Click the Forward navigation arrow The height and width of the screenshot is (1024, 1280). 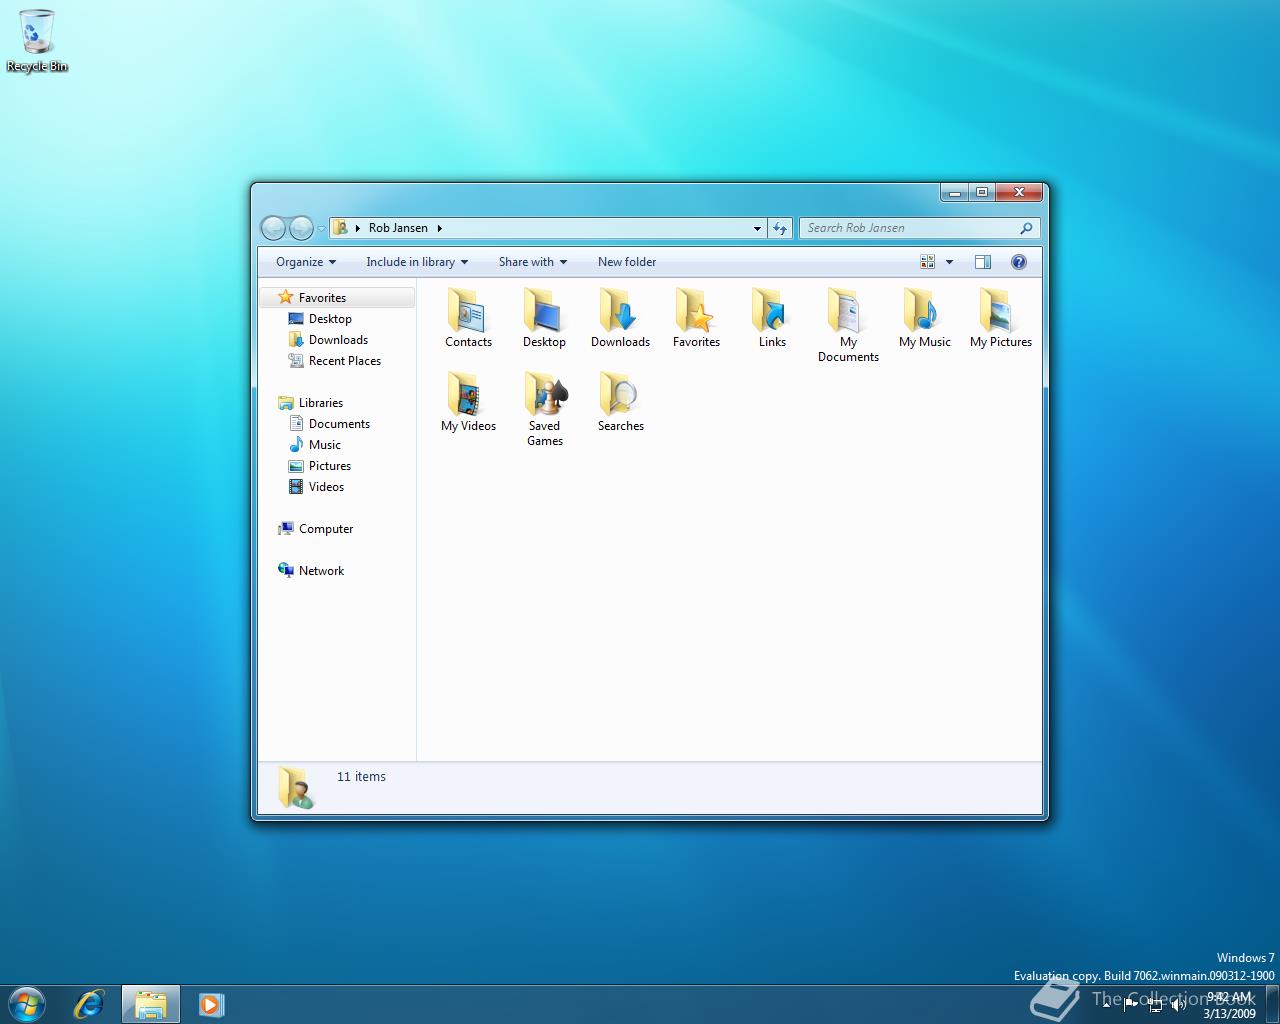pos(301,228)
